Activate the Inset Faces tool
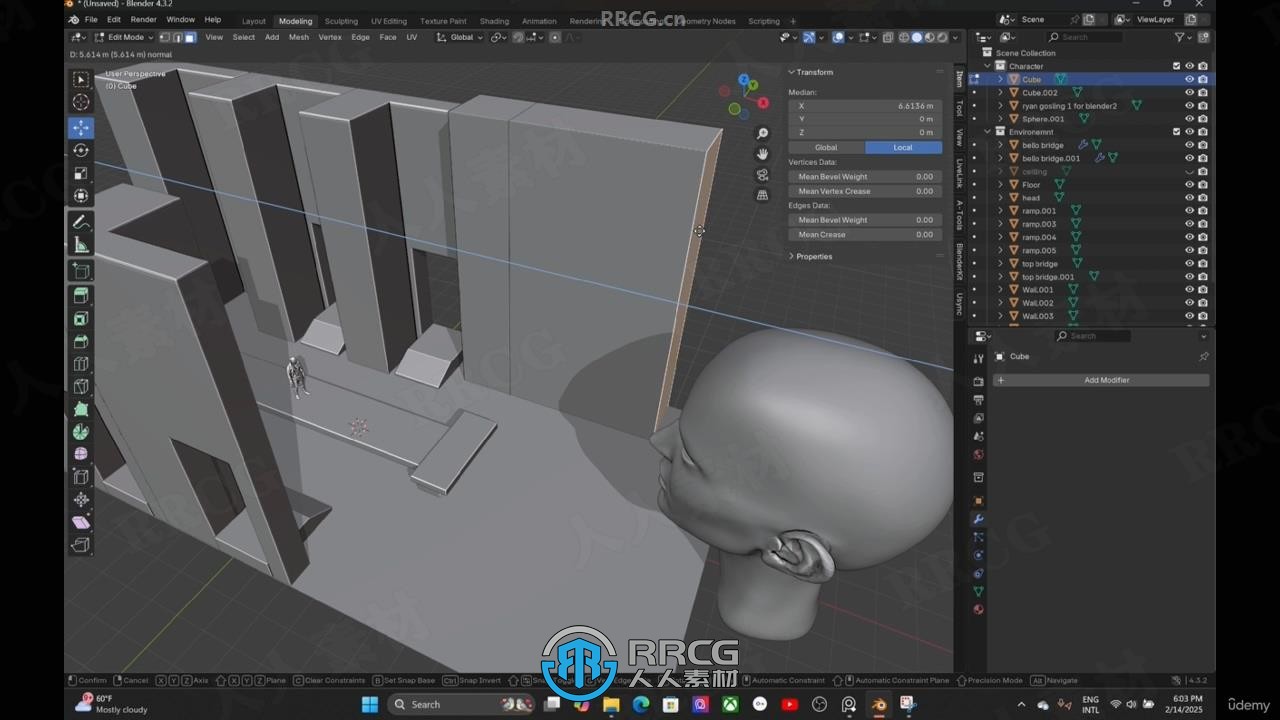This screenshot has width=1280, height=720. 81,319
